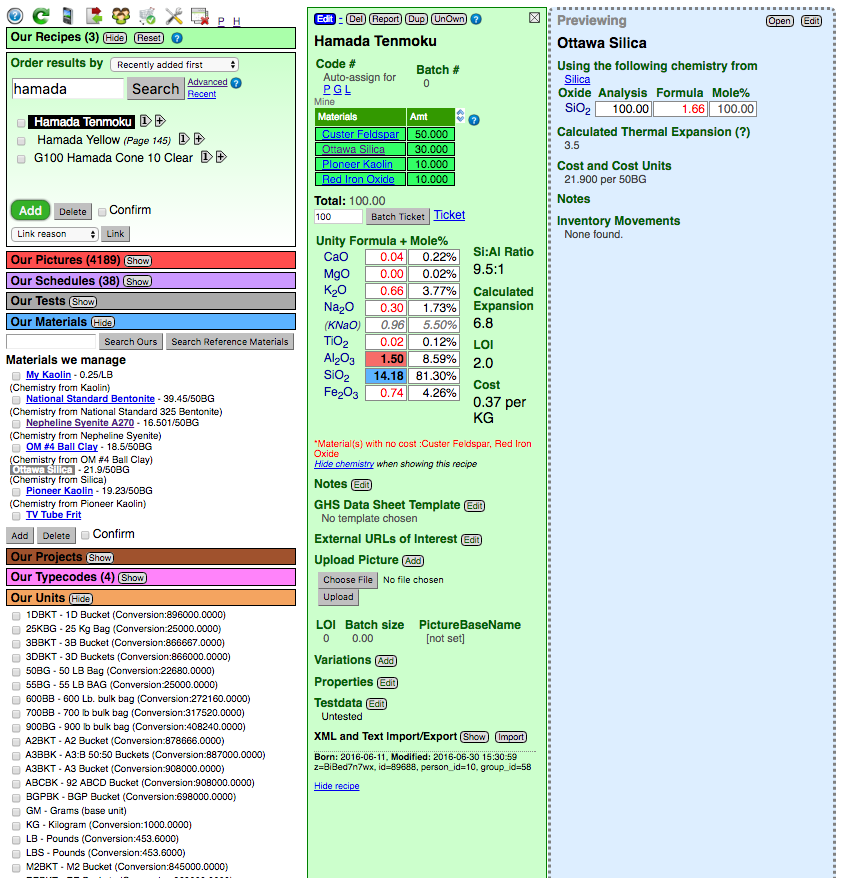Tick the Nepheline Syenite A270 checkbox
This screenshot has height=878, width=845.
coord(16,424)
